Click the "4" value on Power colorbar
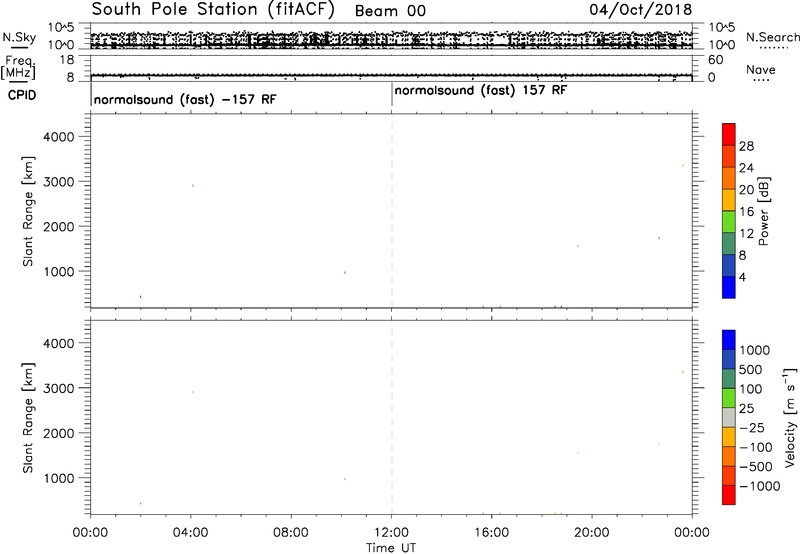This screenshot has width=800, height=554. tap(742, 277)
